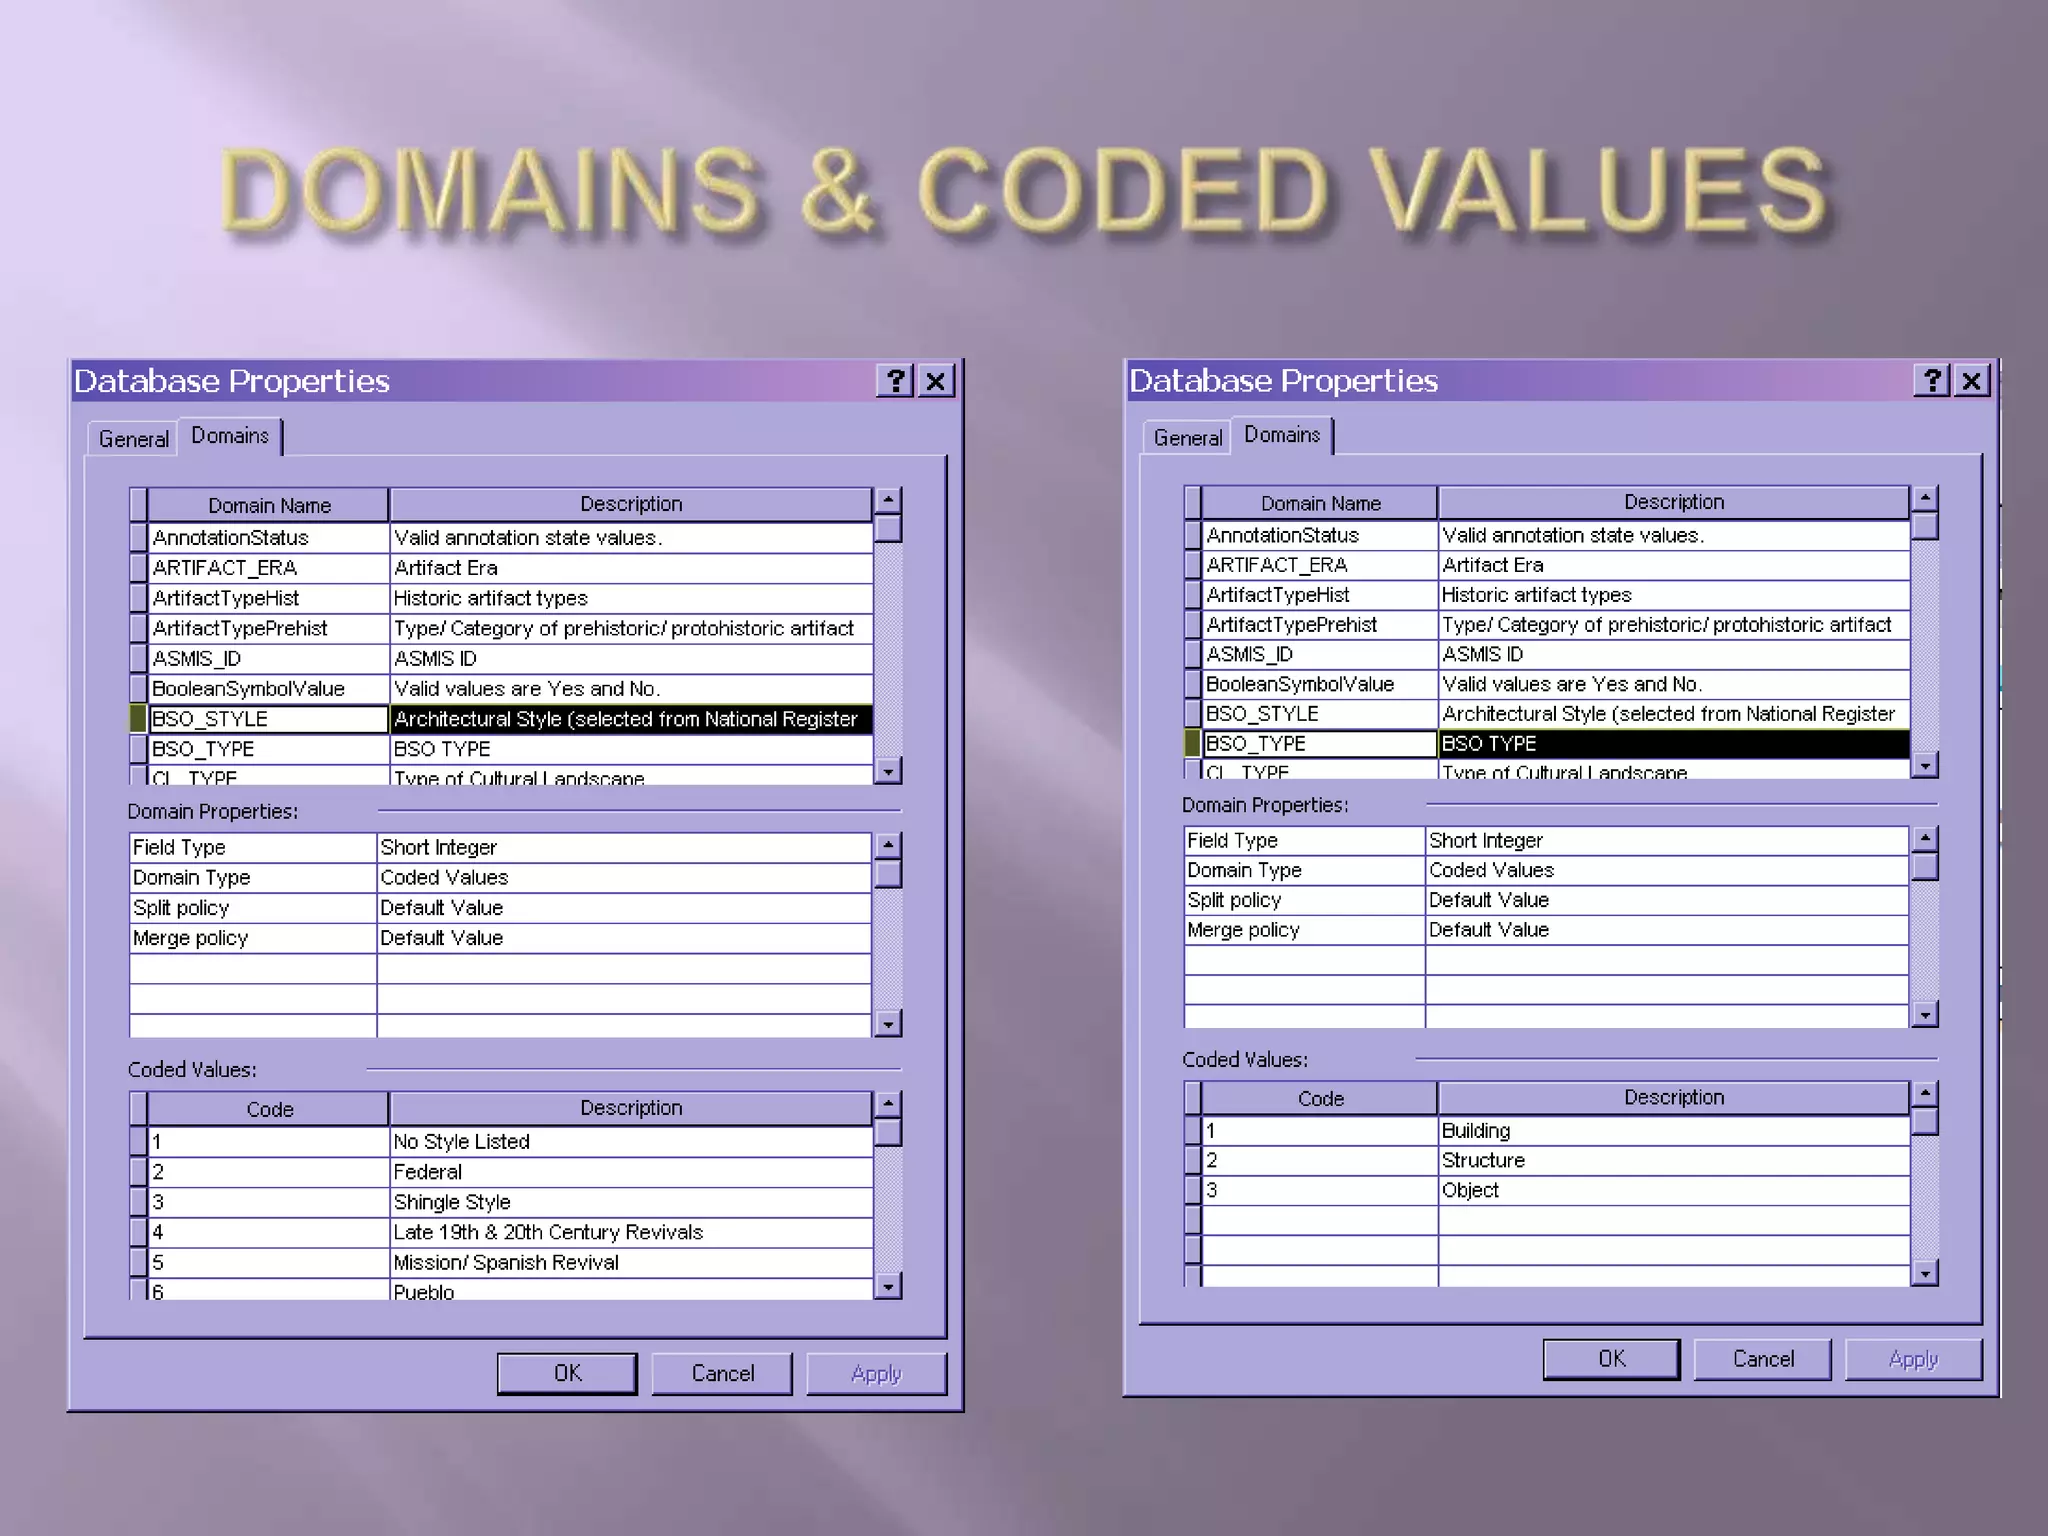This screenshot has height=1536, width=2048.
Task: Switch to General tab in right dialog
Action: point(1187,438)
